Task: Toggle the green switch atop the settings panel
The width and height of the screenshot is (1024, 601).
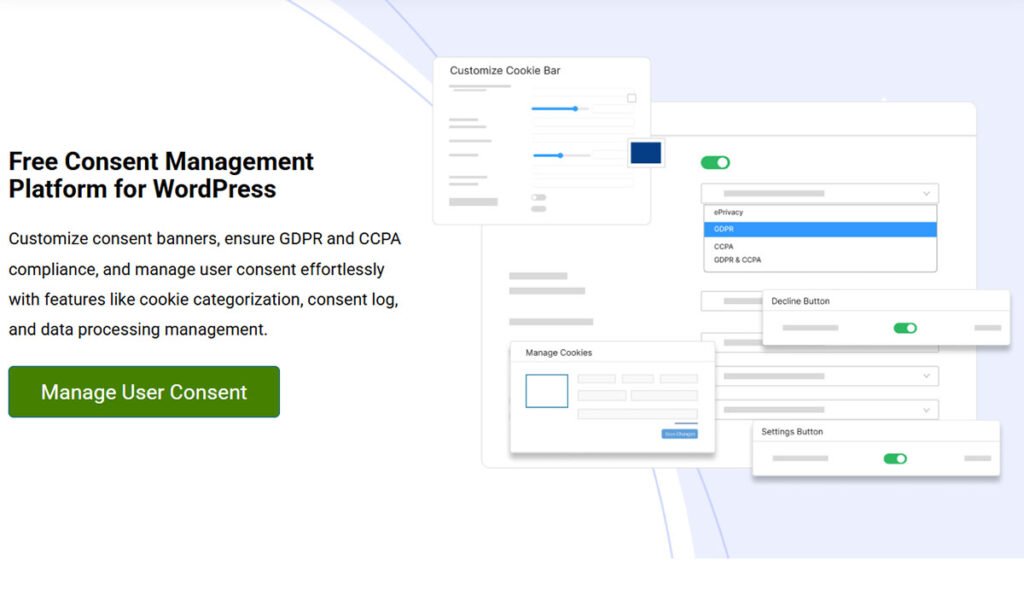Action: [715, 161]
